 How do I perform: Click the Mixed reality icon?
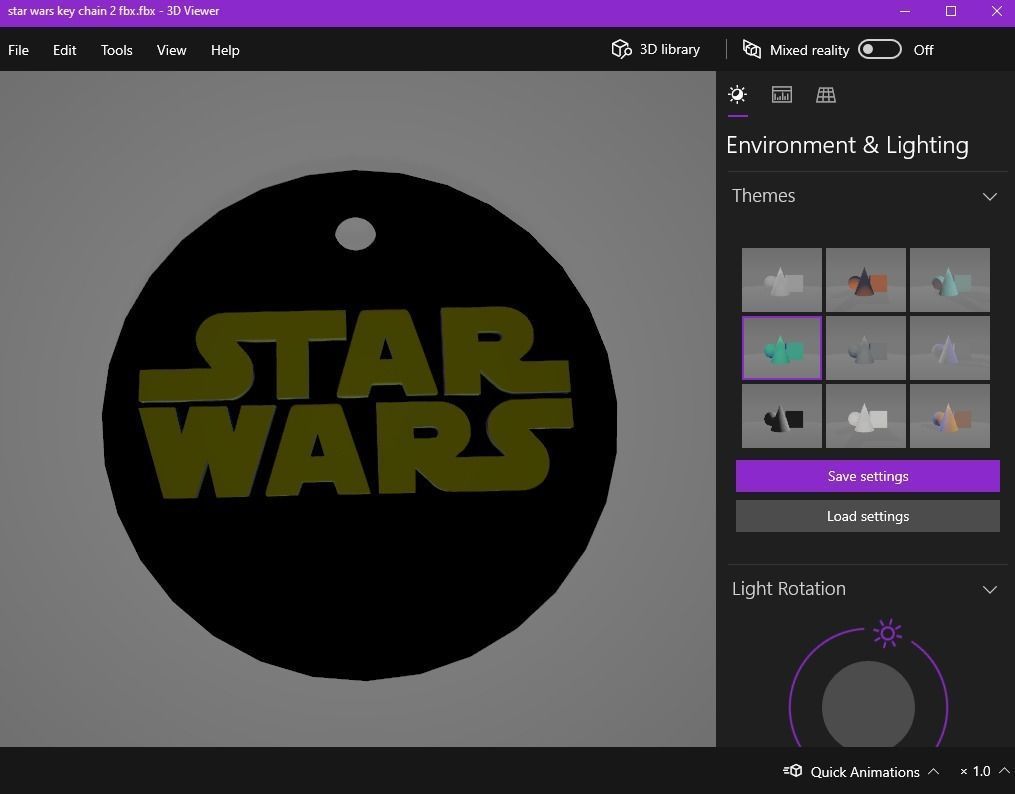click(752, 49)
